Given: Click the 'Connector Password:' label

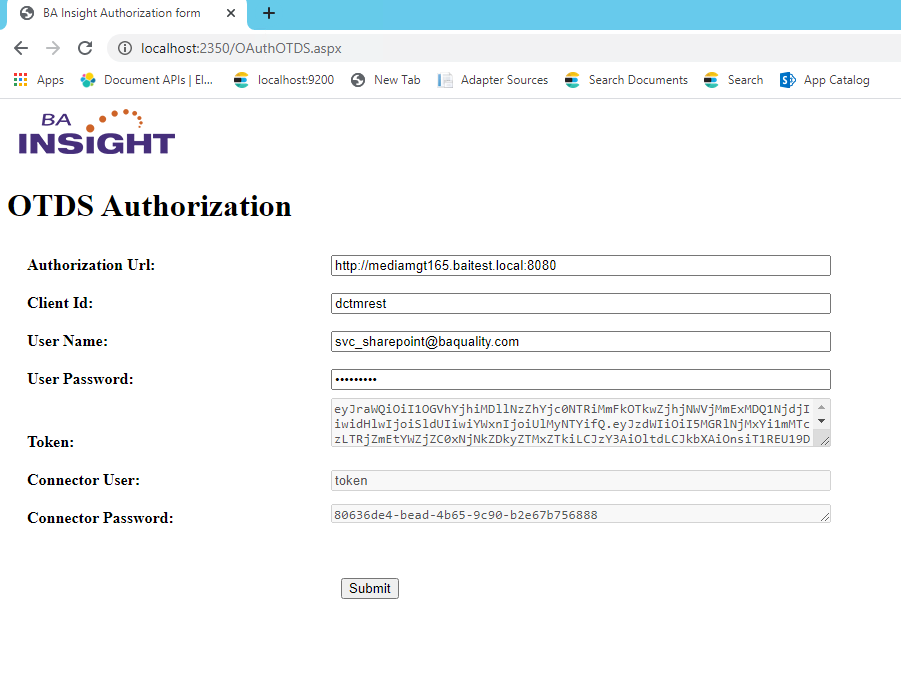Looking at the screenshot, I should pyautogui.click(x=101, y=518).
